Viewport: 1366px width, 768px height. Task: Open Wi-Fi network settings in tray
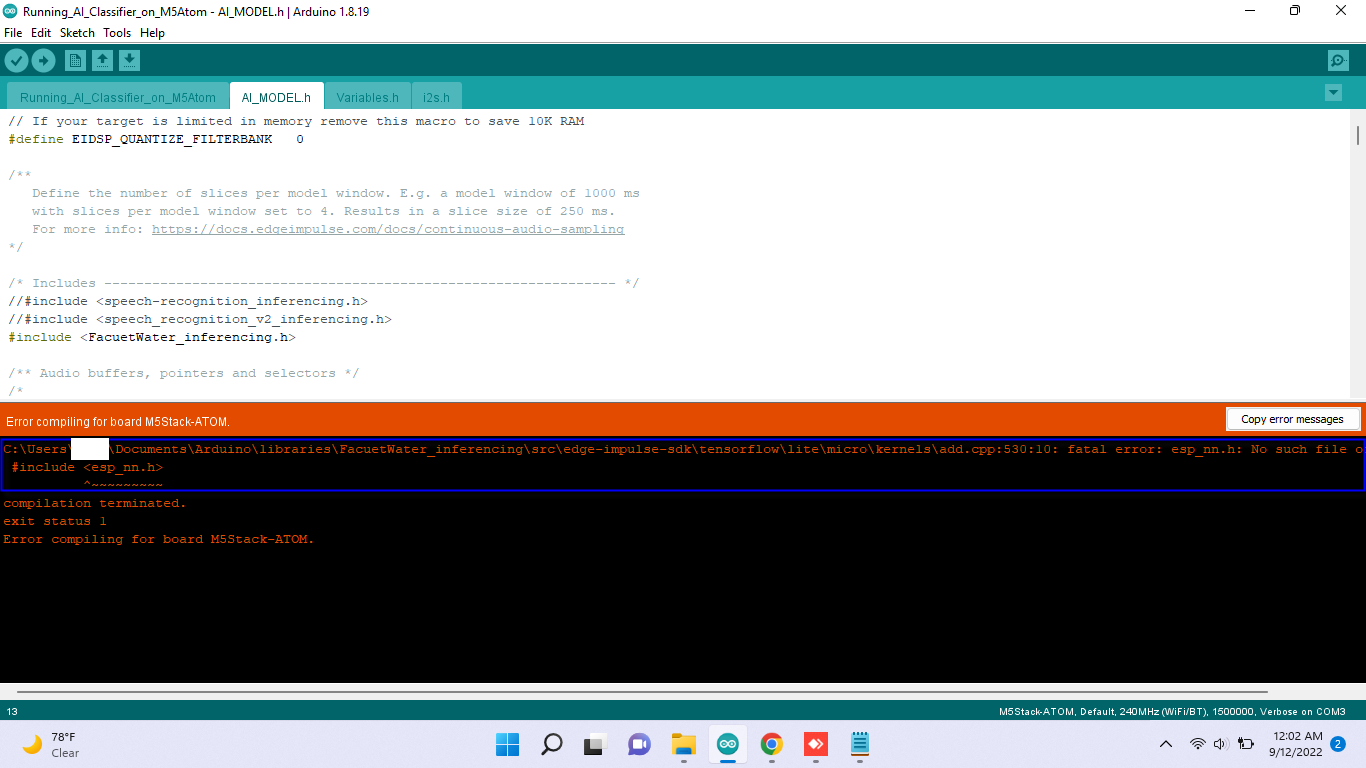pos(1197,744)
